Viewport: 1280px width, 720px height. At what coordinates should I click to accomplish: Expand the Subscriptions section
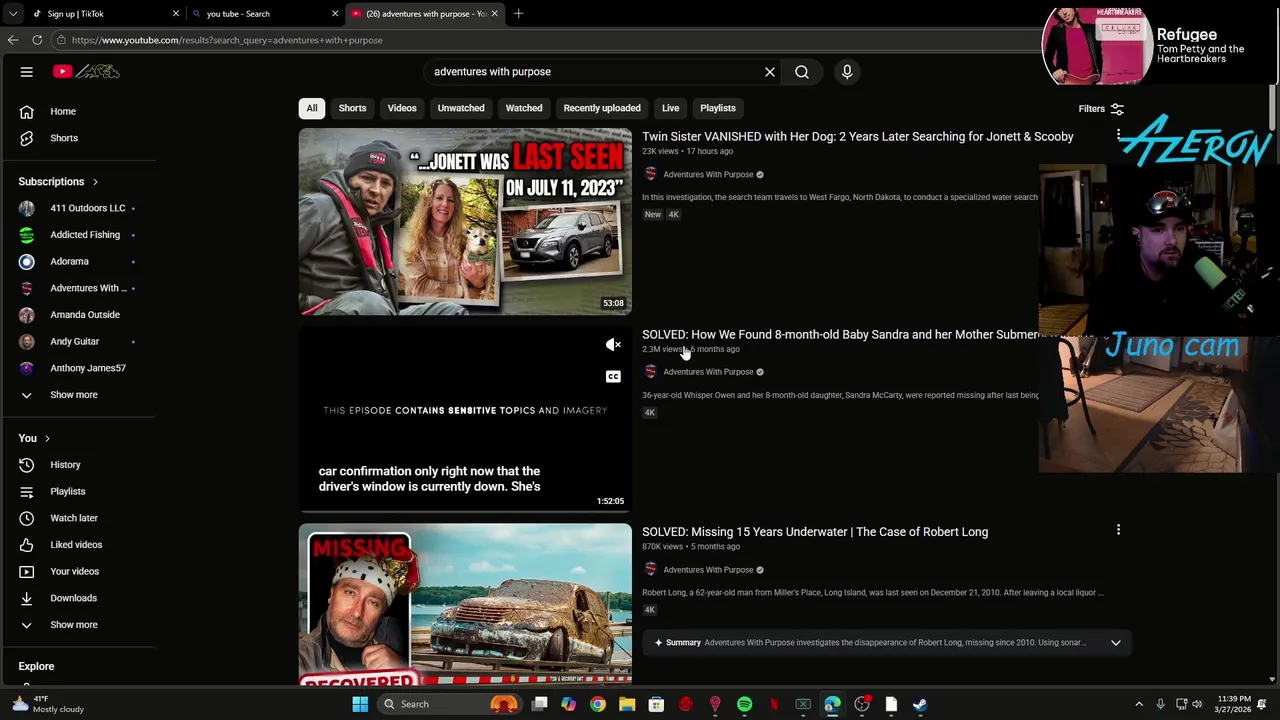click(x=58, y=182)
